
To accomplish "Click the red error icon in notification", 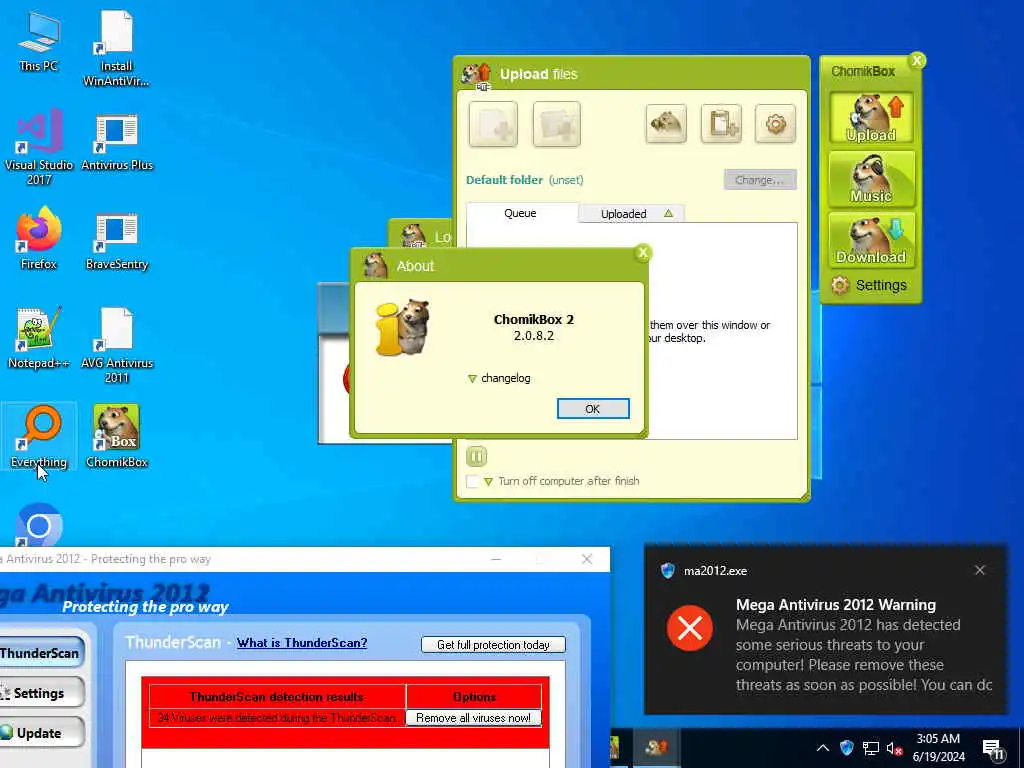I will tap(690, 628).
